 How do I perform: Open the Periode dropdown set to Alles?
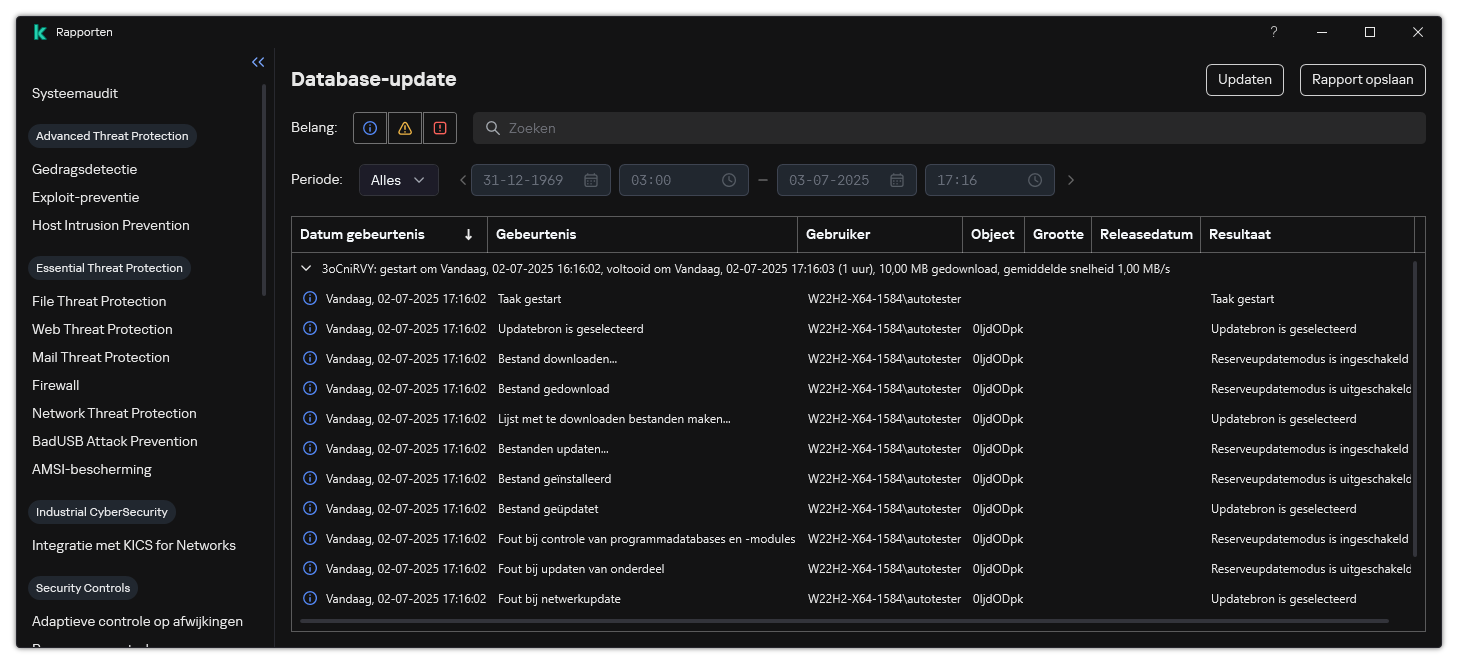pos(398,180)
